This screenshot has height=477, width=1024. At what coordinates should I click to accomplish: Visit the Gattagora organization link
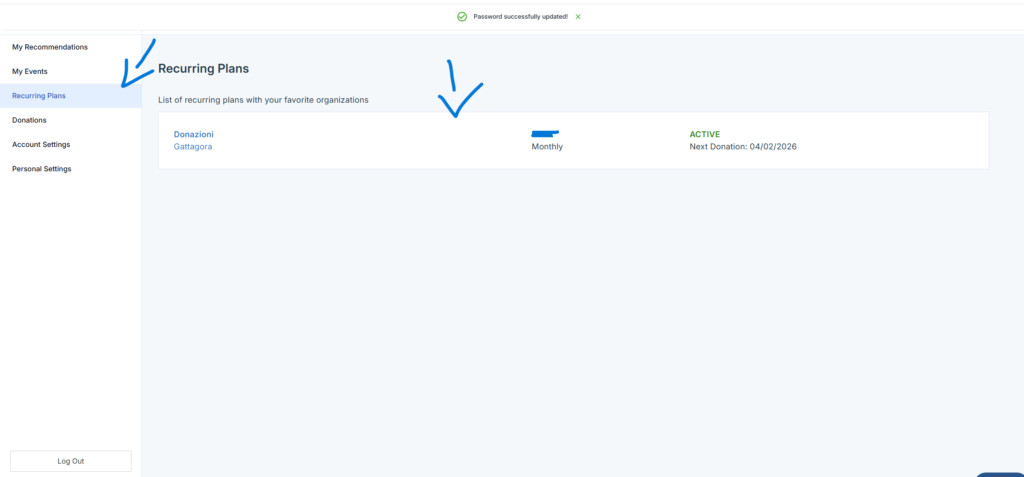[193, 147]
